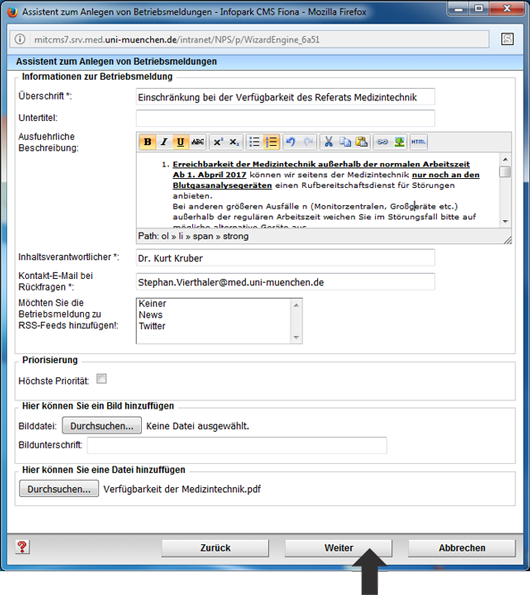
Task: Insert bulleted list via toolbar icon
Action: [254, 142]
